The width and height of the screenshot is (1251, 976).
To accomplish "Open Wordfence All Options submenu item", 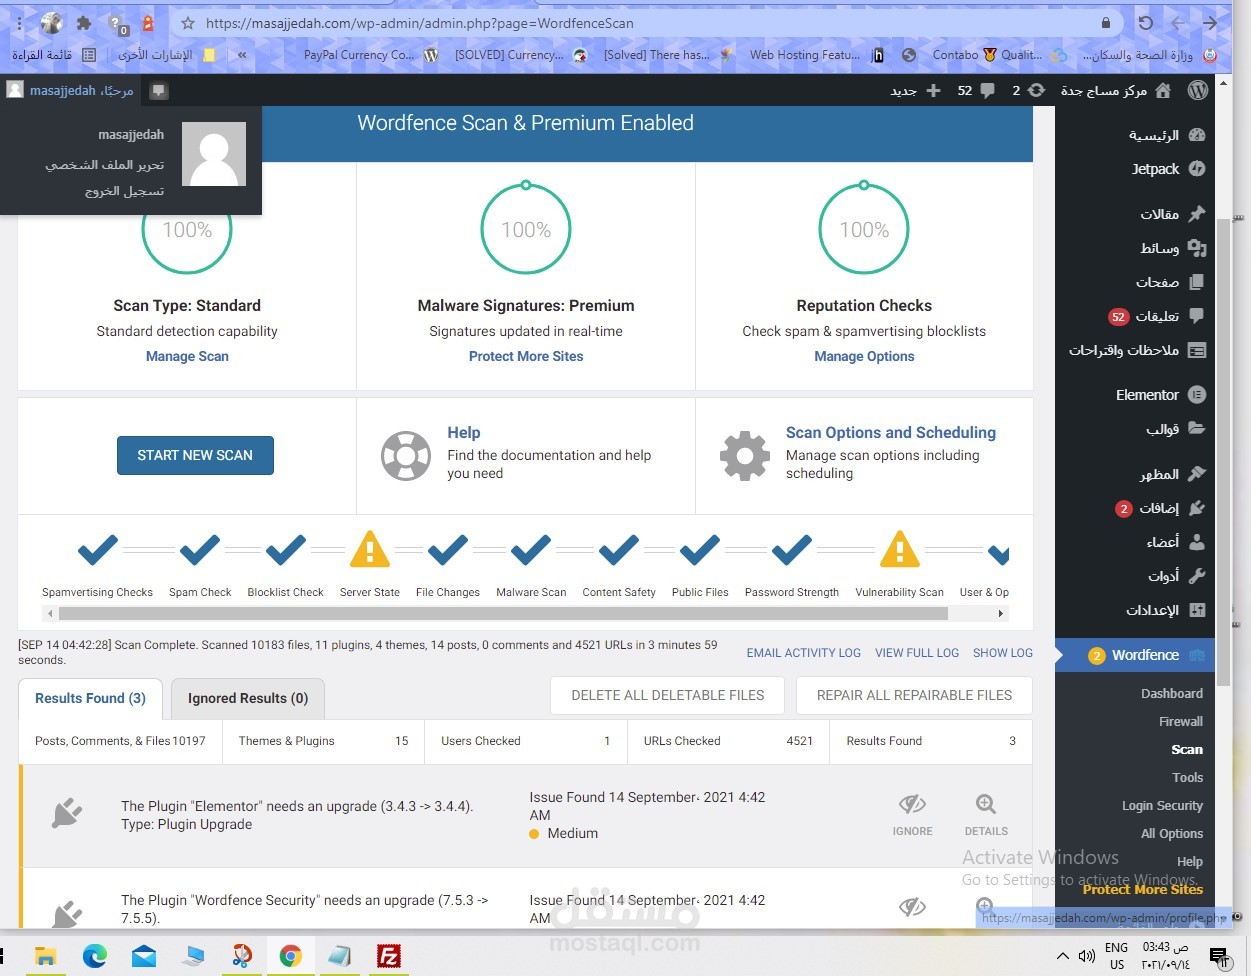I will tap(1171, 833).
